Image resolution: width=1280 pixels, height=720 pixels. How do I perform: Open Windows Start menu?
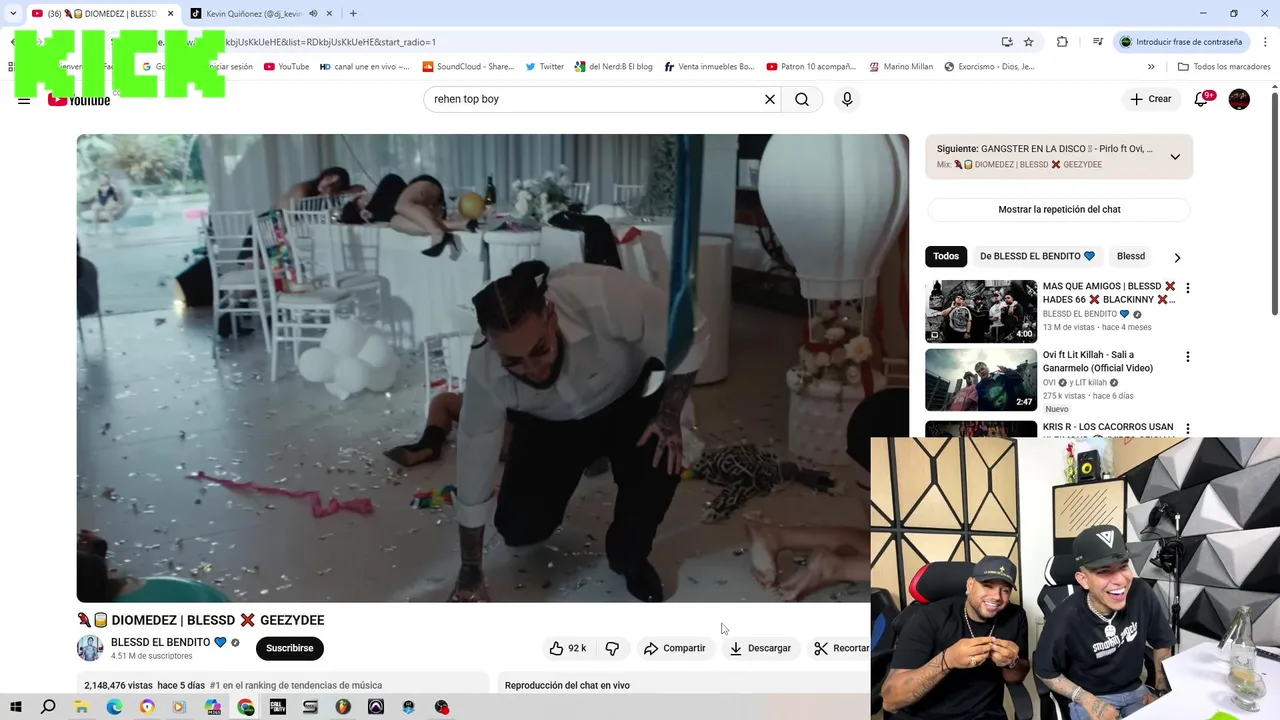click(x=15, y=707)
